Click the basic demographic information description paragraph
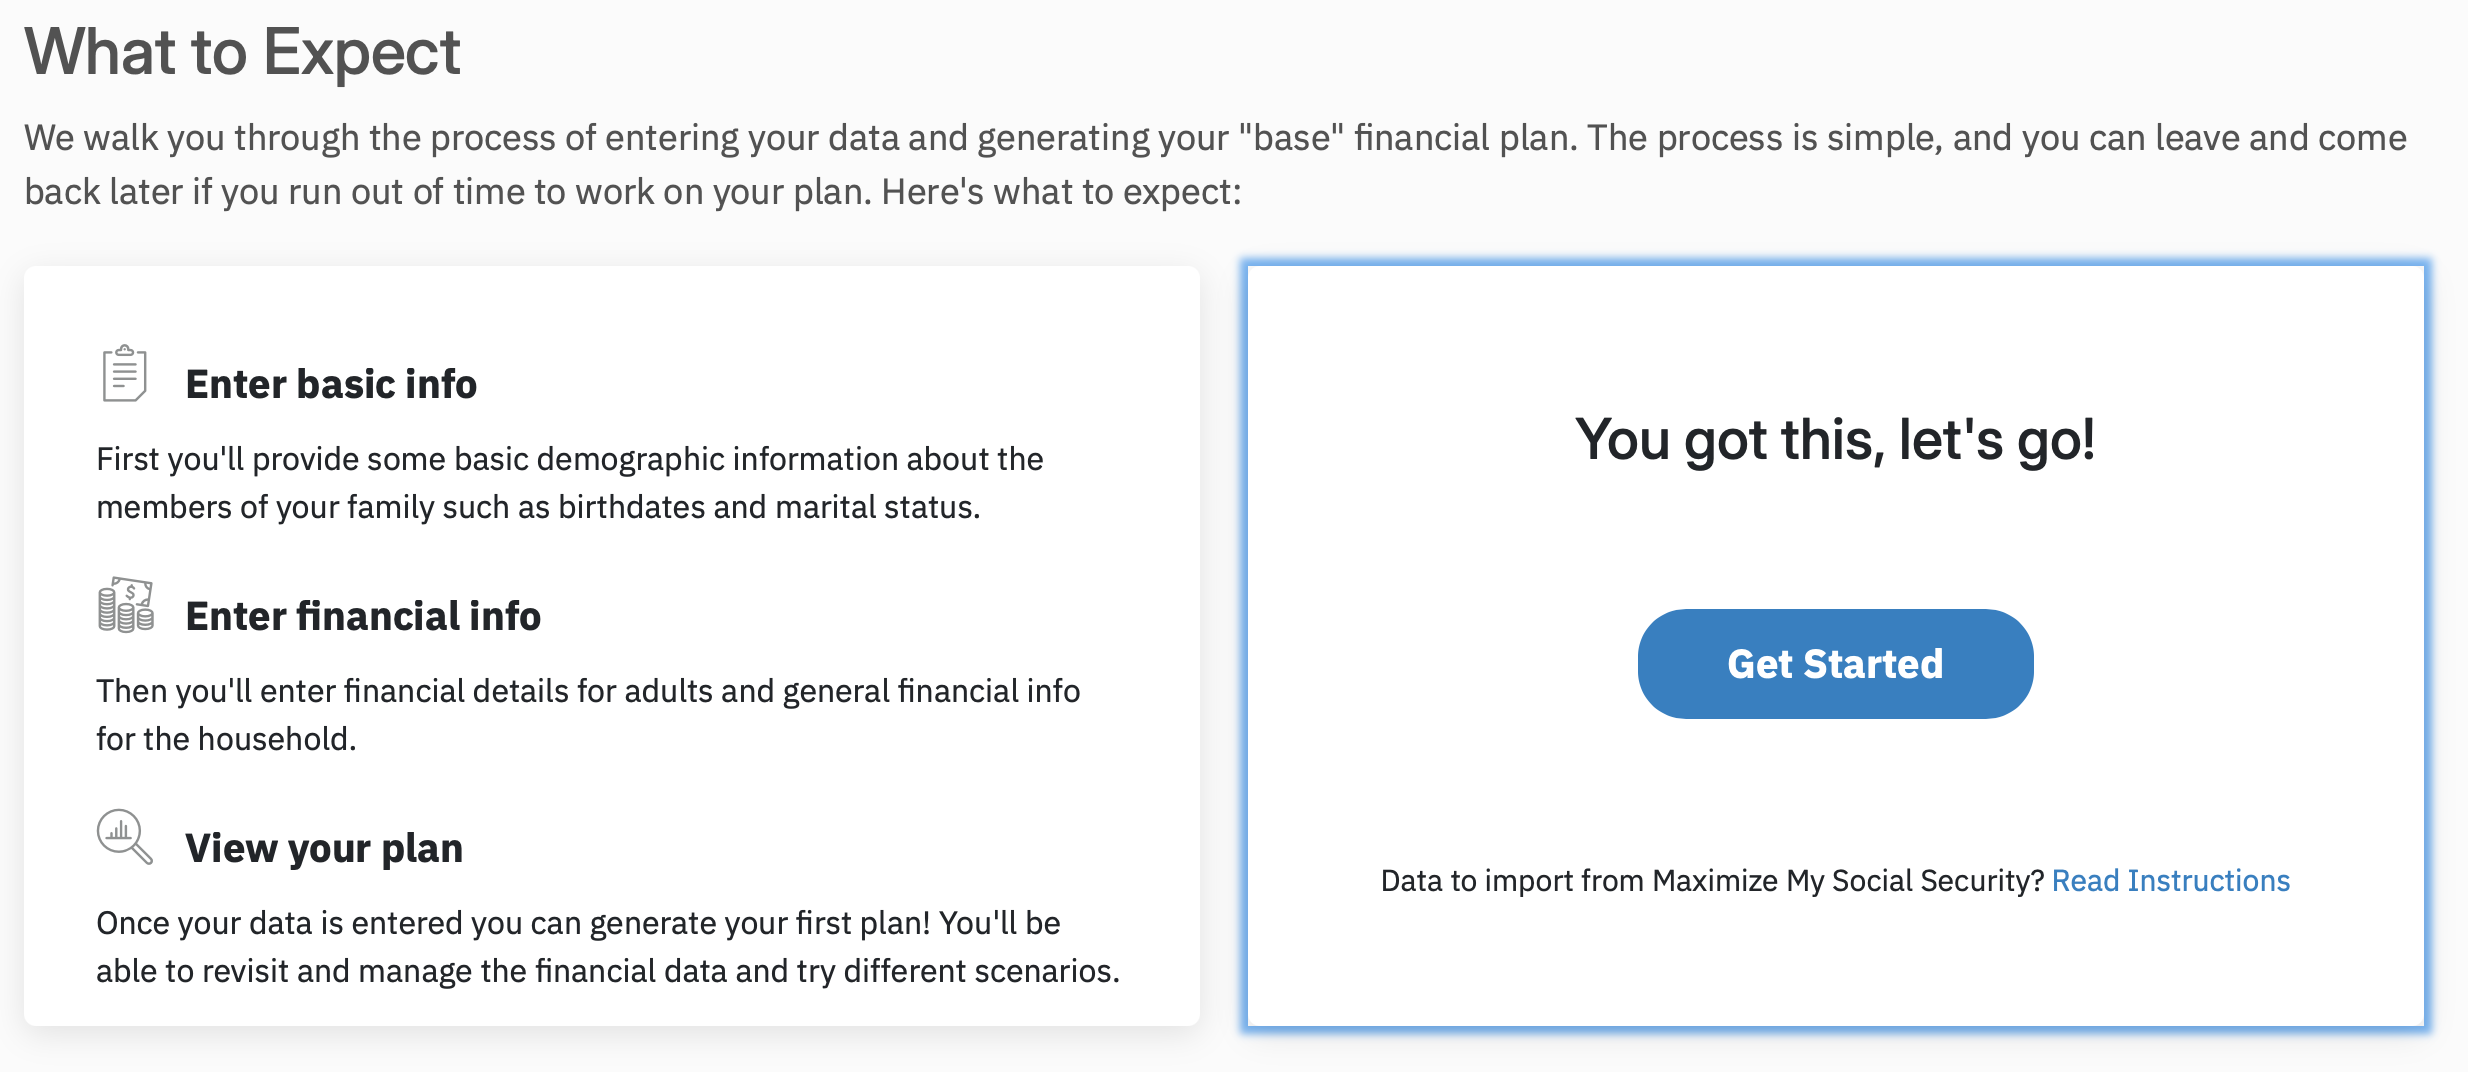Viewport: 2468px width, 1072px height. coord(570,483)
